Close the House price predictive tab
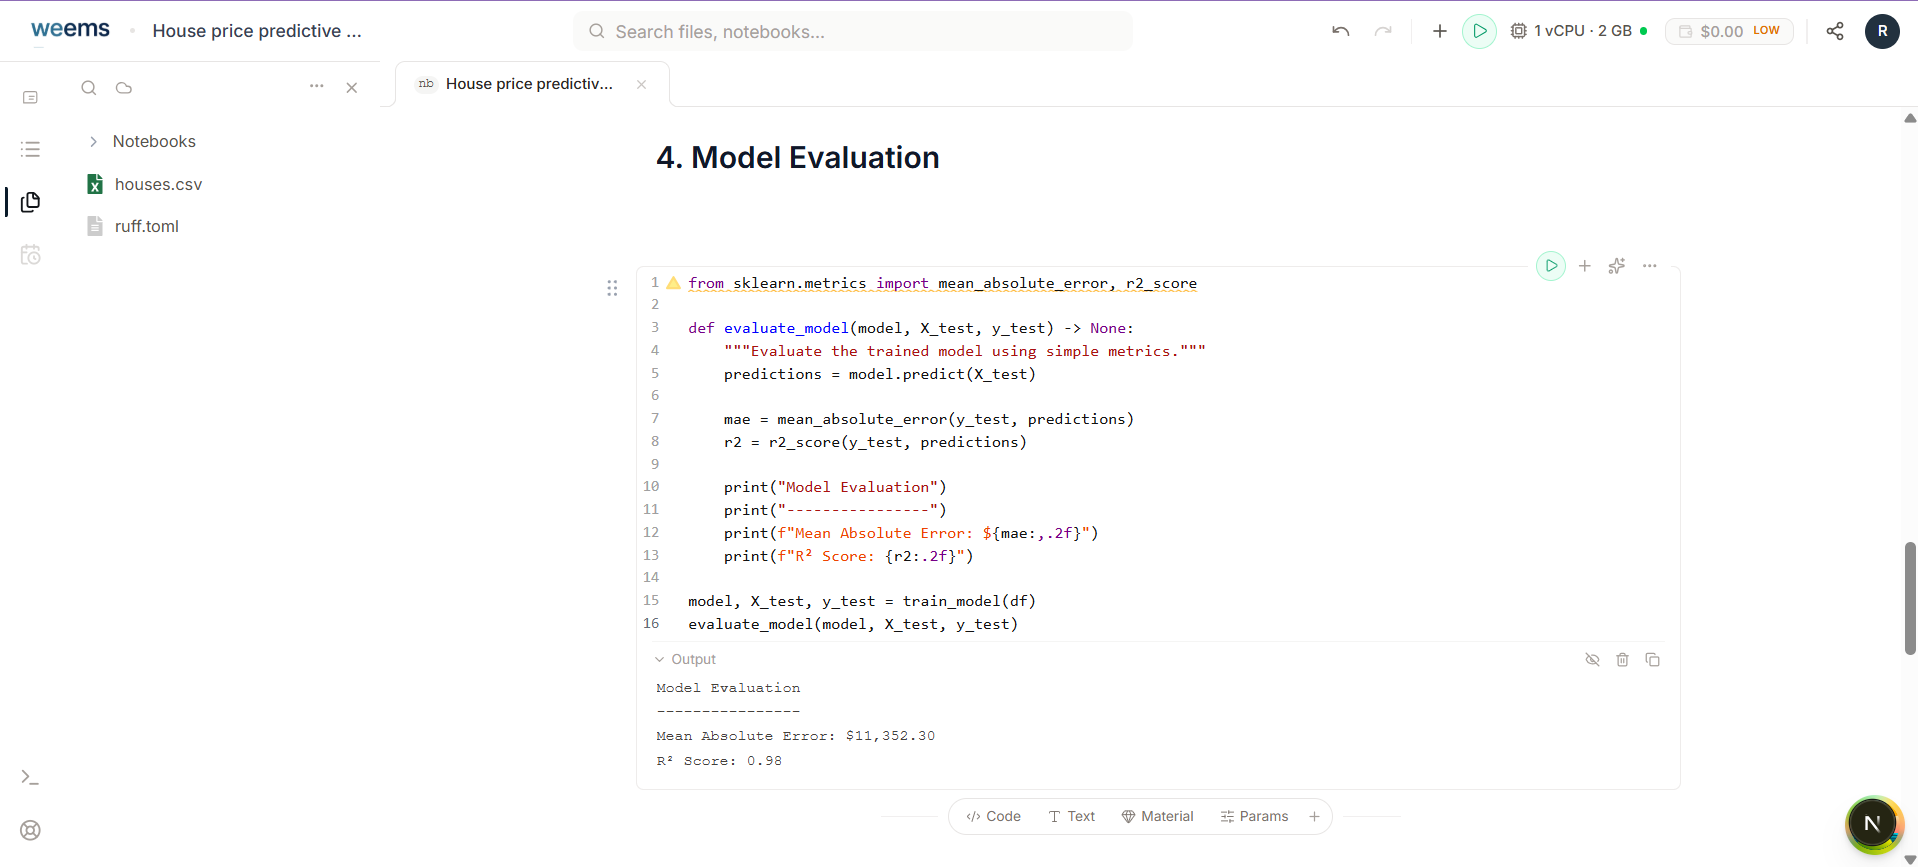 coord(642,84)
